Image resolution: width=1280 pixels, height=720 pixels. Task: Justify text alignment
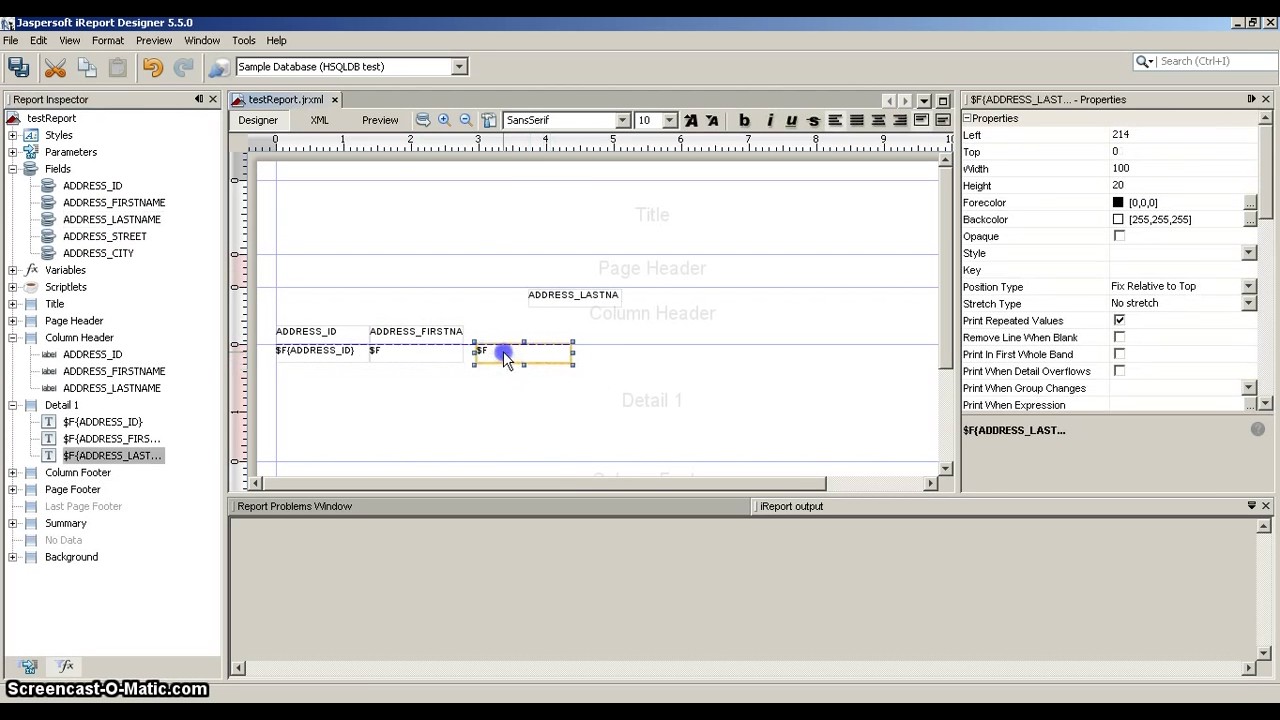tap(857, 120)
